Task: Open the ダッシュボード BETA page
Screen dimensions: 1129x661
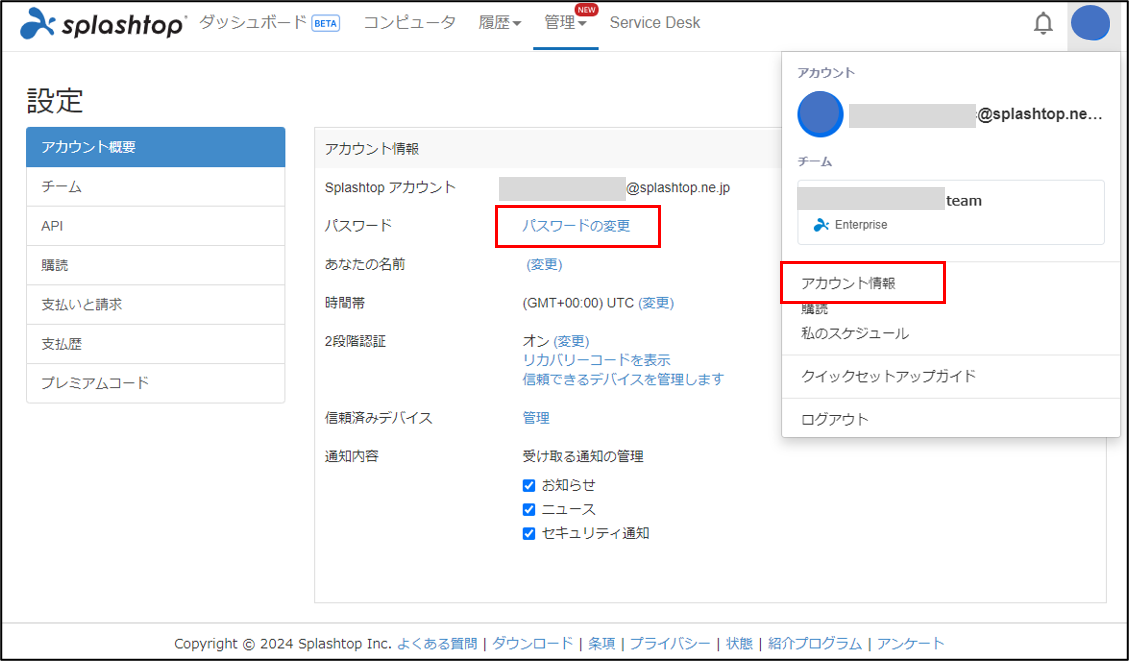Action: tap(269, 23)
